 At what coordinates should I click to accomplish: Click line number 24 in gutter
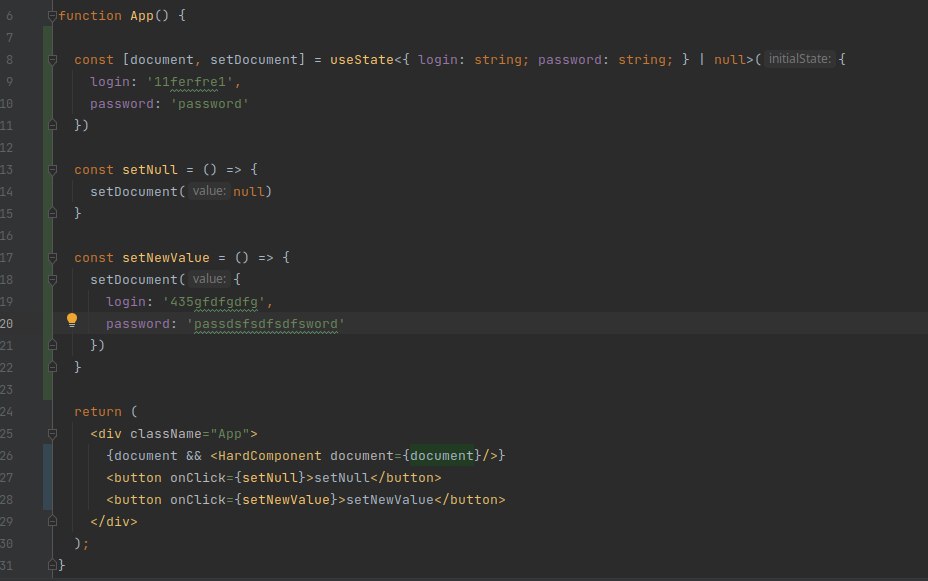7,412
